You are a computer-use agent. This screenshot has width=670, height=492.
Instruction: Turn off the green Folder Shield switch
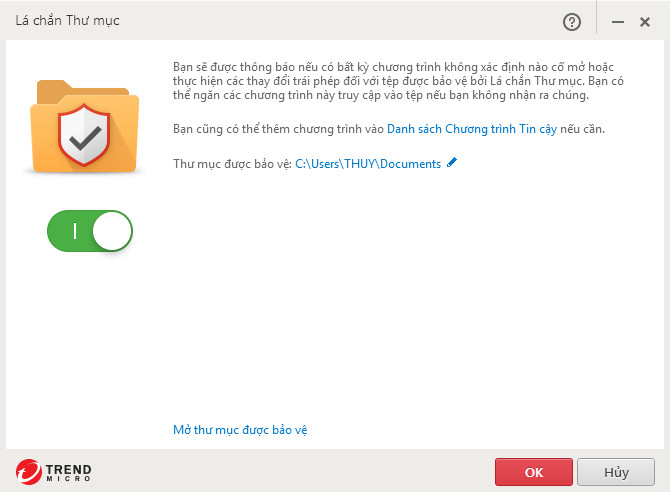tap(90, 231)
